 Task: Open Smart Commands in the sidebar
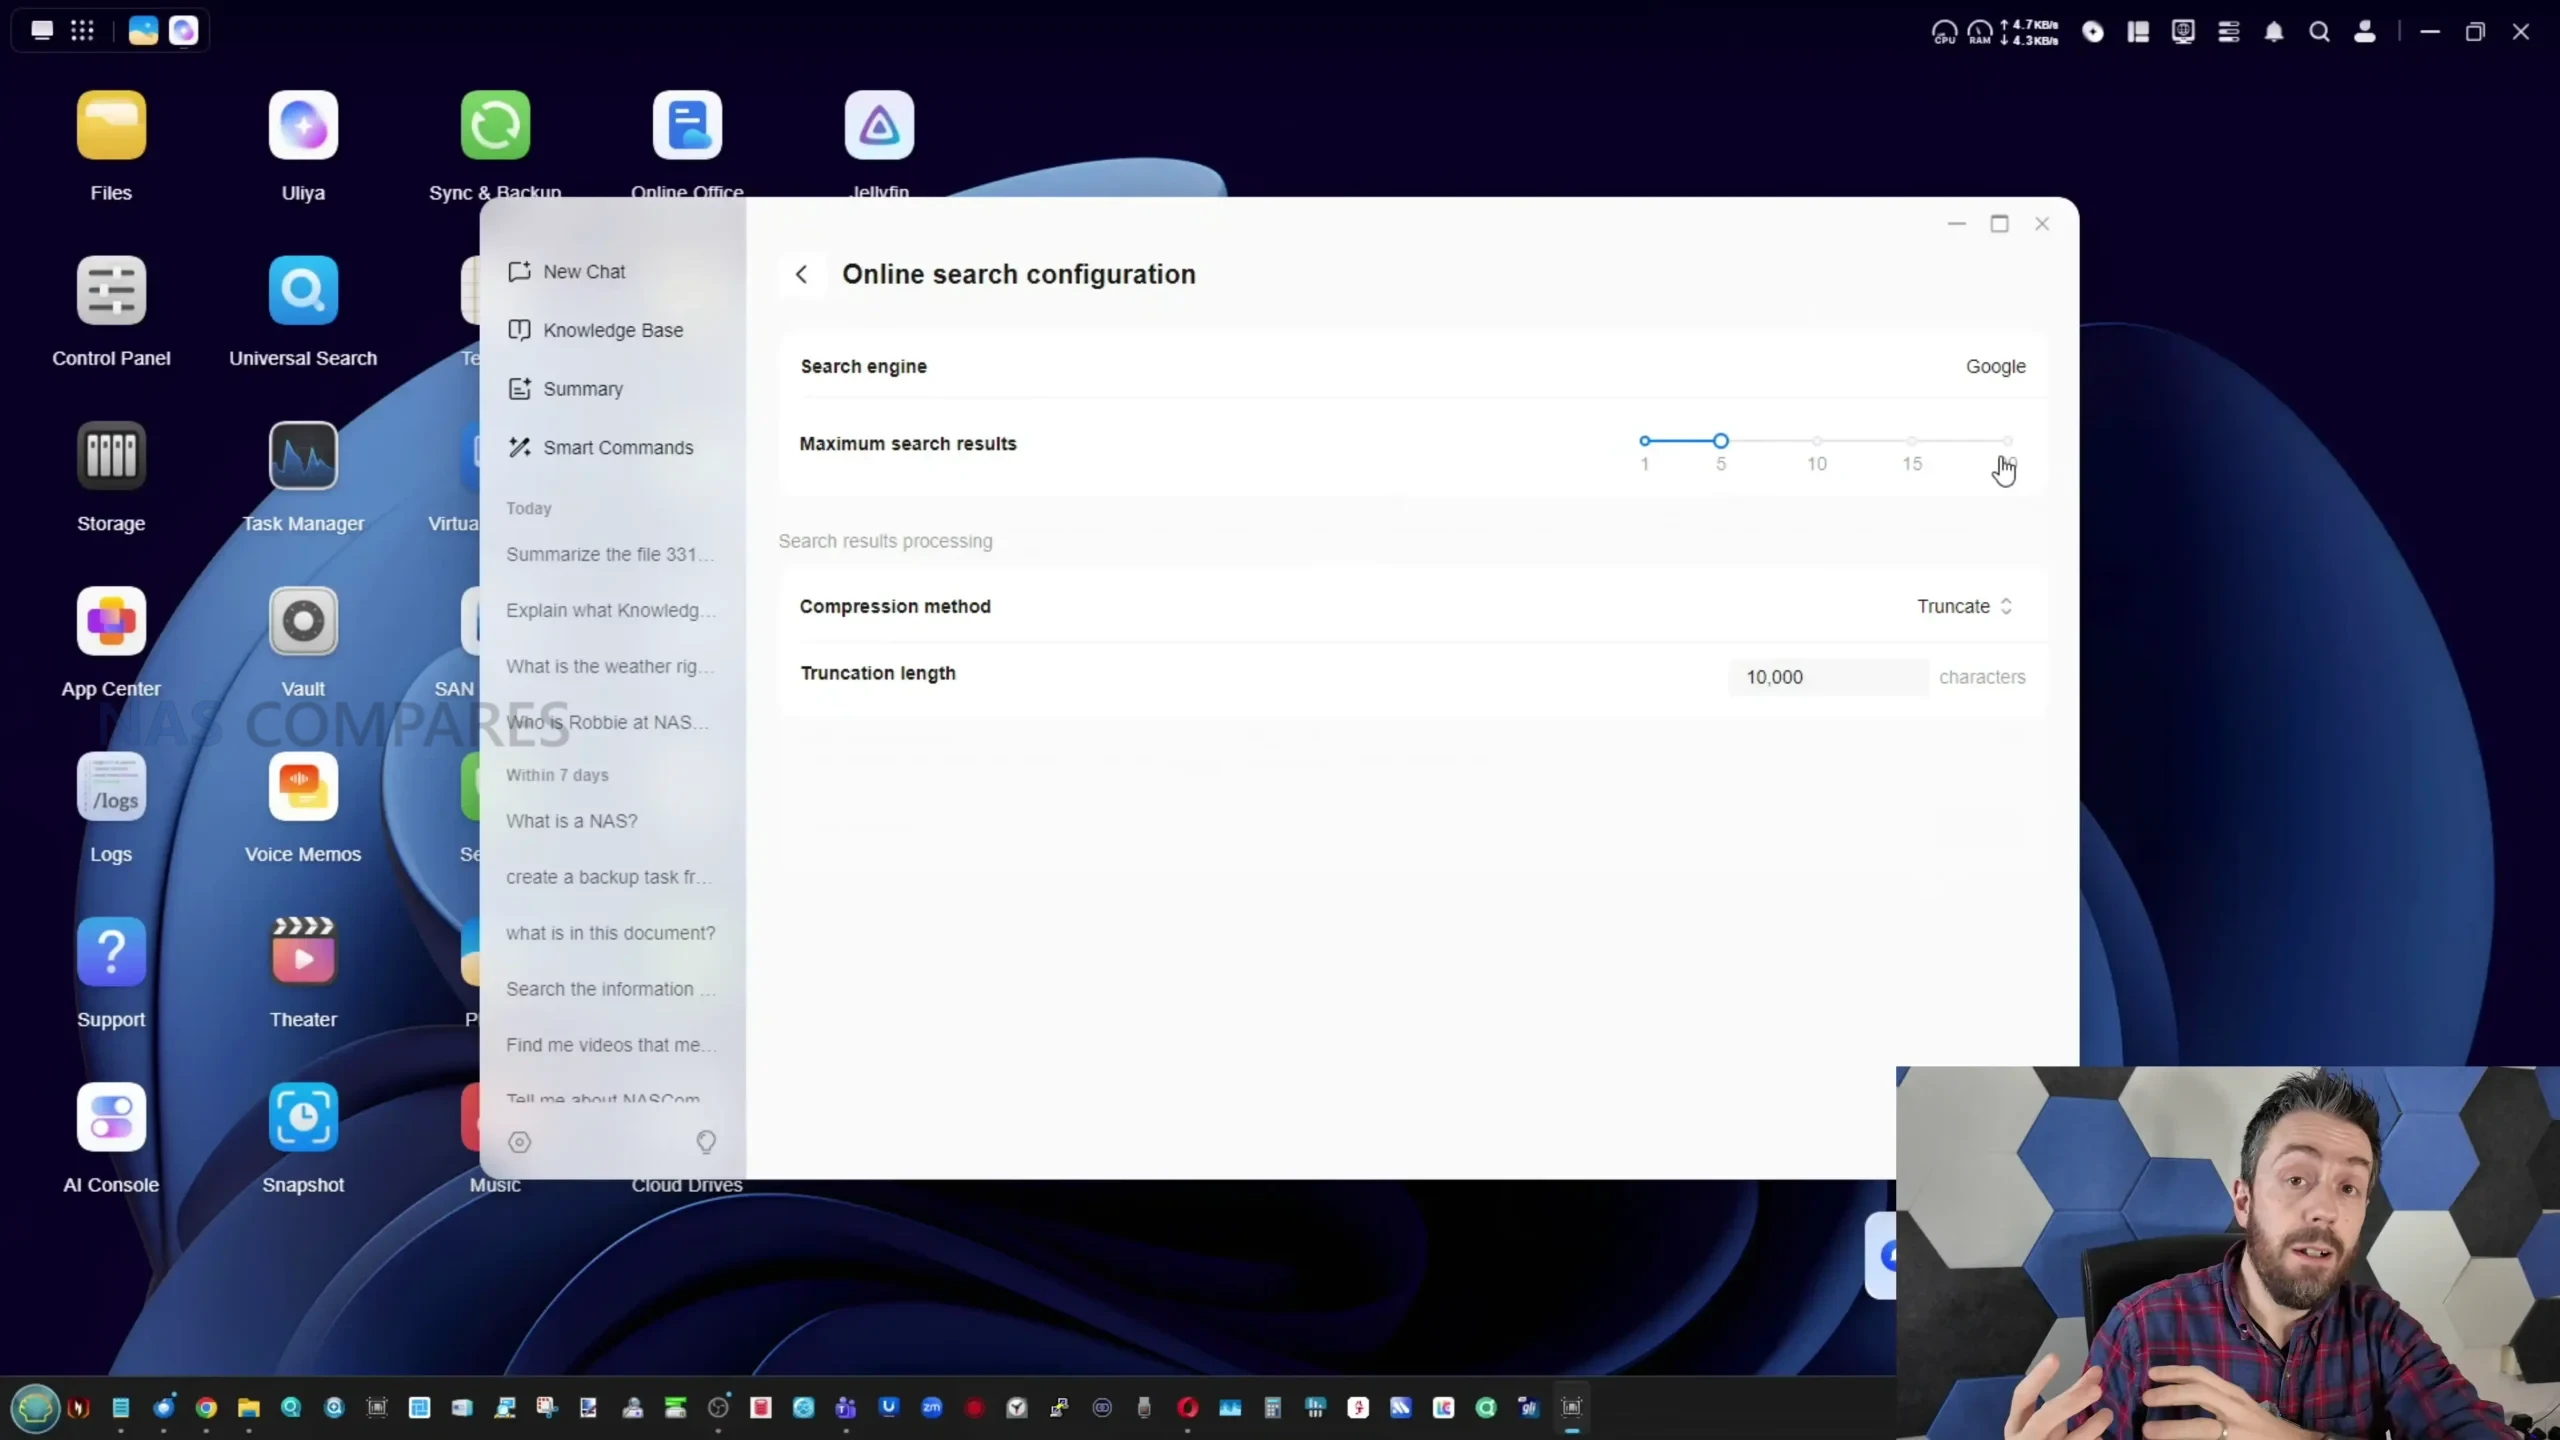point(617,447)
